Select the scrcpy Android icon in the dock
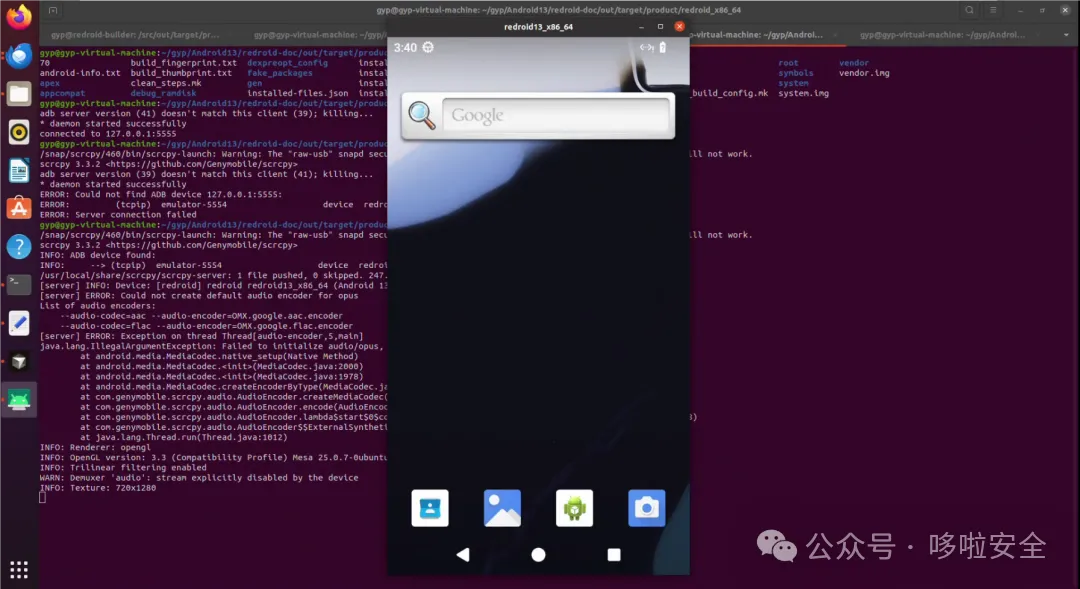This screenshot has height=589, width=1080. (x=19, y=400)
